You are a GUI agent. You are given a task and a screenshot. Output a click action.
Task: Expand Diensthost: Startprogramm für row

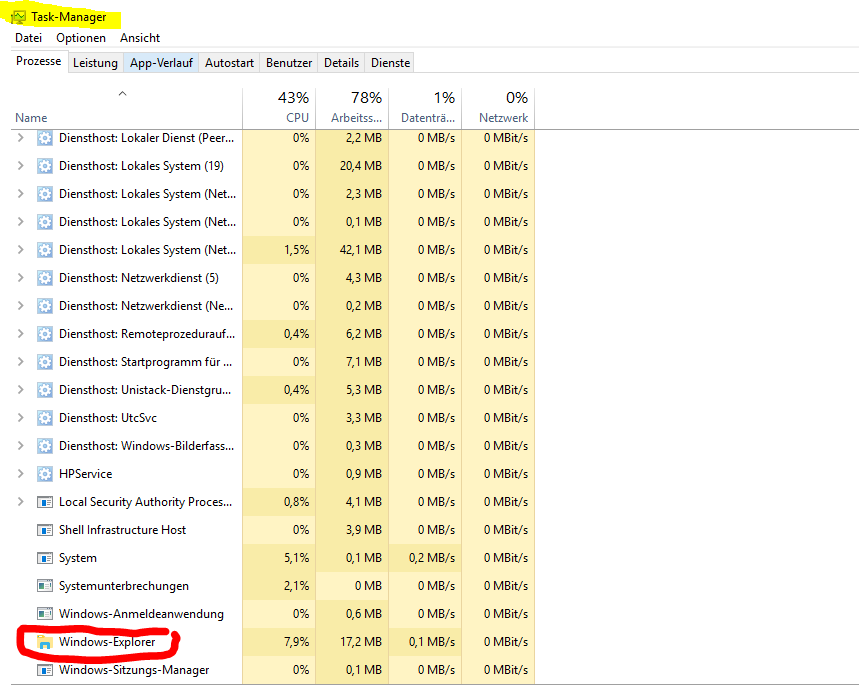[20, 361]
